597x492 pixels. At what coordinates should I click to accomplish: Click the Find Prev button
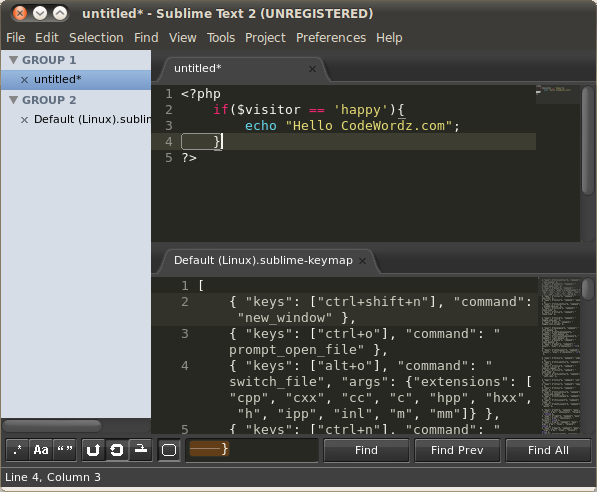[457, 450]
